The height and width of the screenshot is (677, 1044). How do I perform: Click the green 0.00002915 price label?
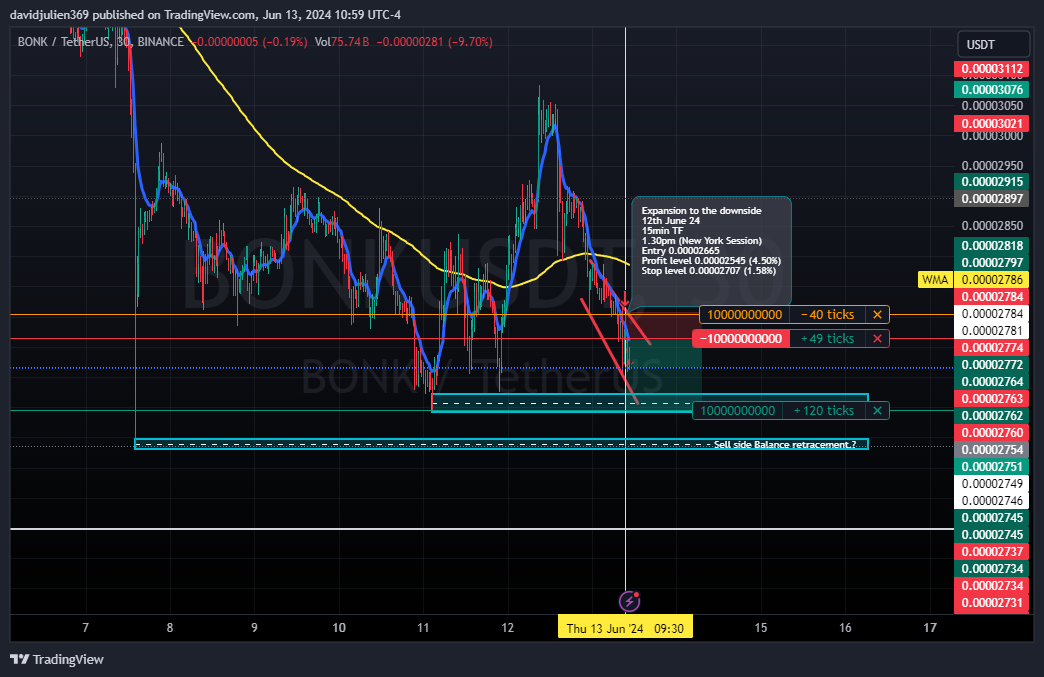[992, 182]
